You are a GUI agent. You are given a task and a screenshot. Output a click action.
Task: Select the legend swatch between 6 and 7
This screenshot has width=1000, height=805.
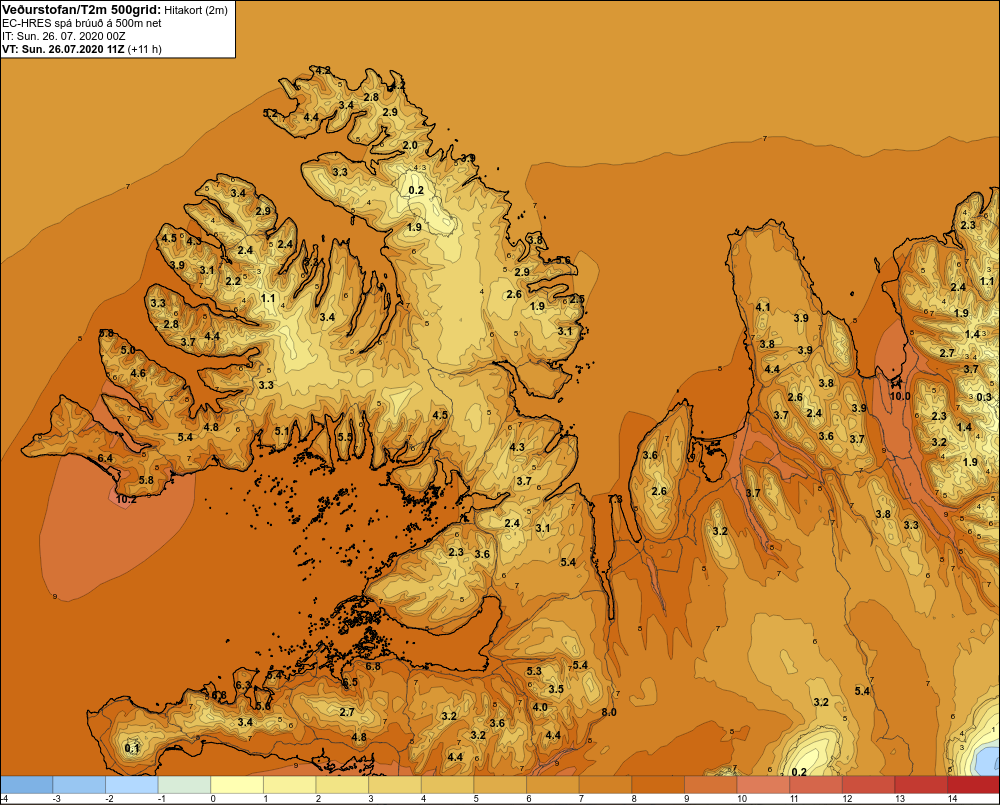coord(553,785)
